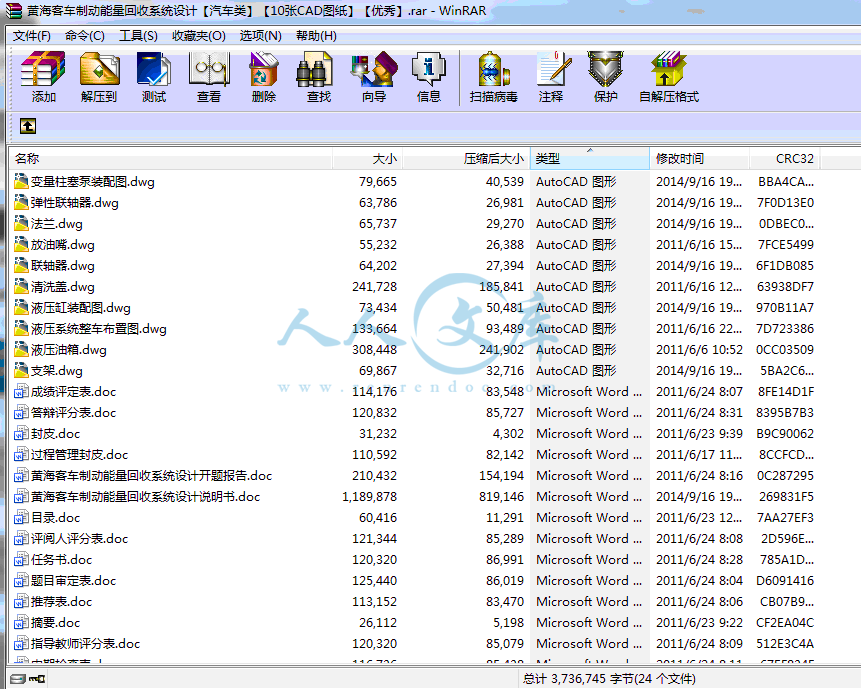Start 扫描病毒 (Virus Scan)
Image resolution: width=861 pixels, height=689 pixels.
coord(494,69)
